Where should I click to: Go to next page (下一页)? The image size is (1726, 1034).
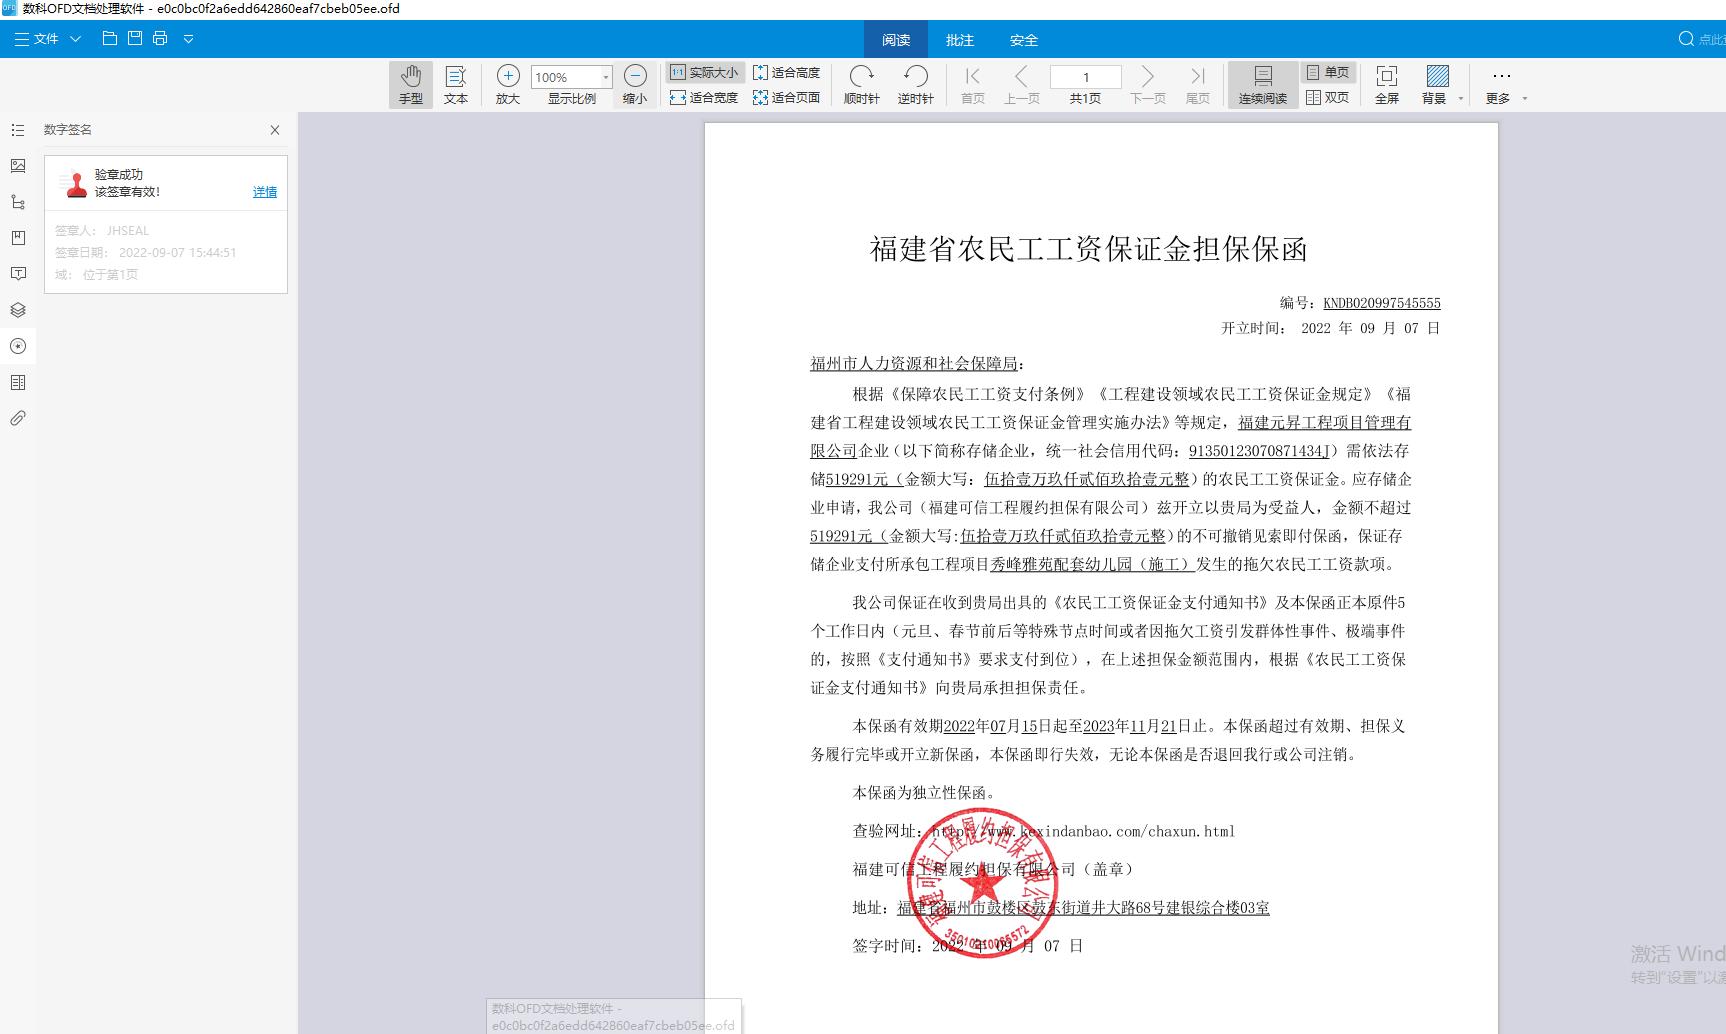(x=1148, y=84)
